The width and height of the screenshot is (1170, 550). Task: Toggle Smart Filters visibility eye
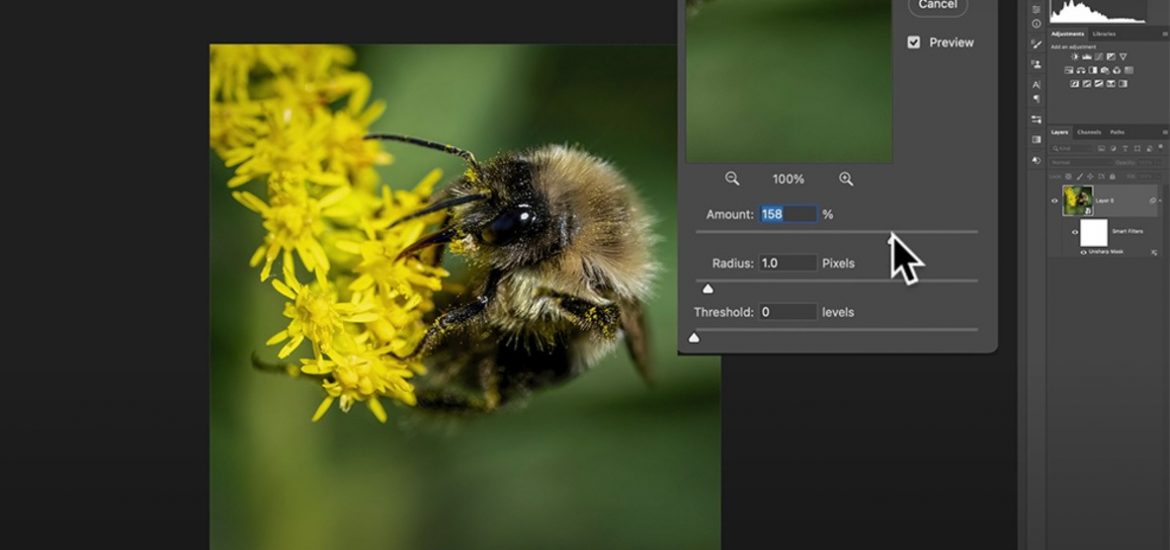point(1075,232)
